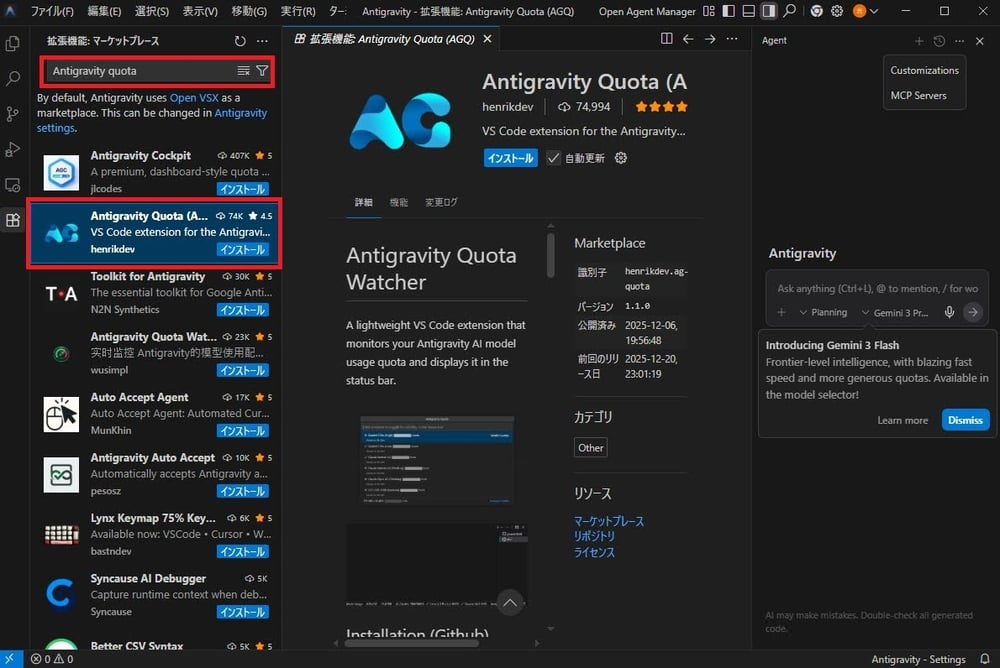This screenshot has width=1000, height=668.
Task: Click the filter extensions funnel icon
Action: click(x=262, y=71)
